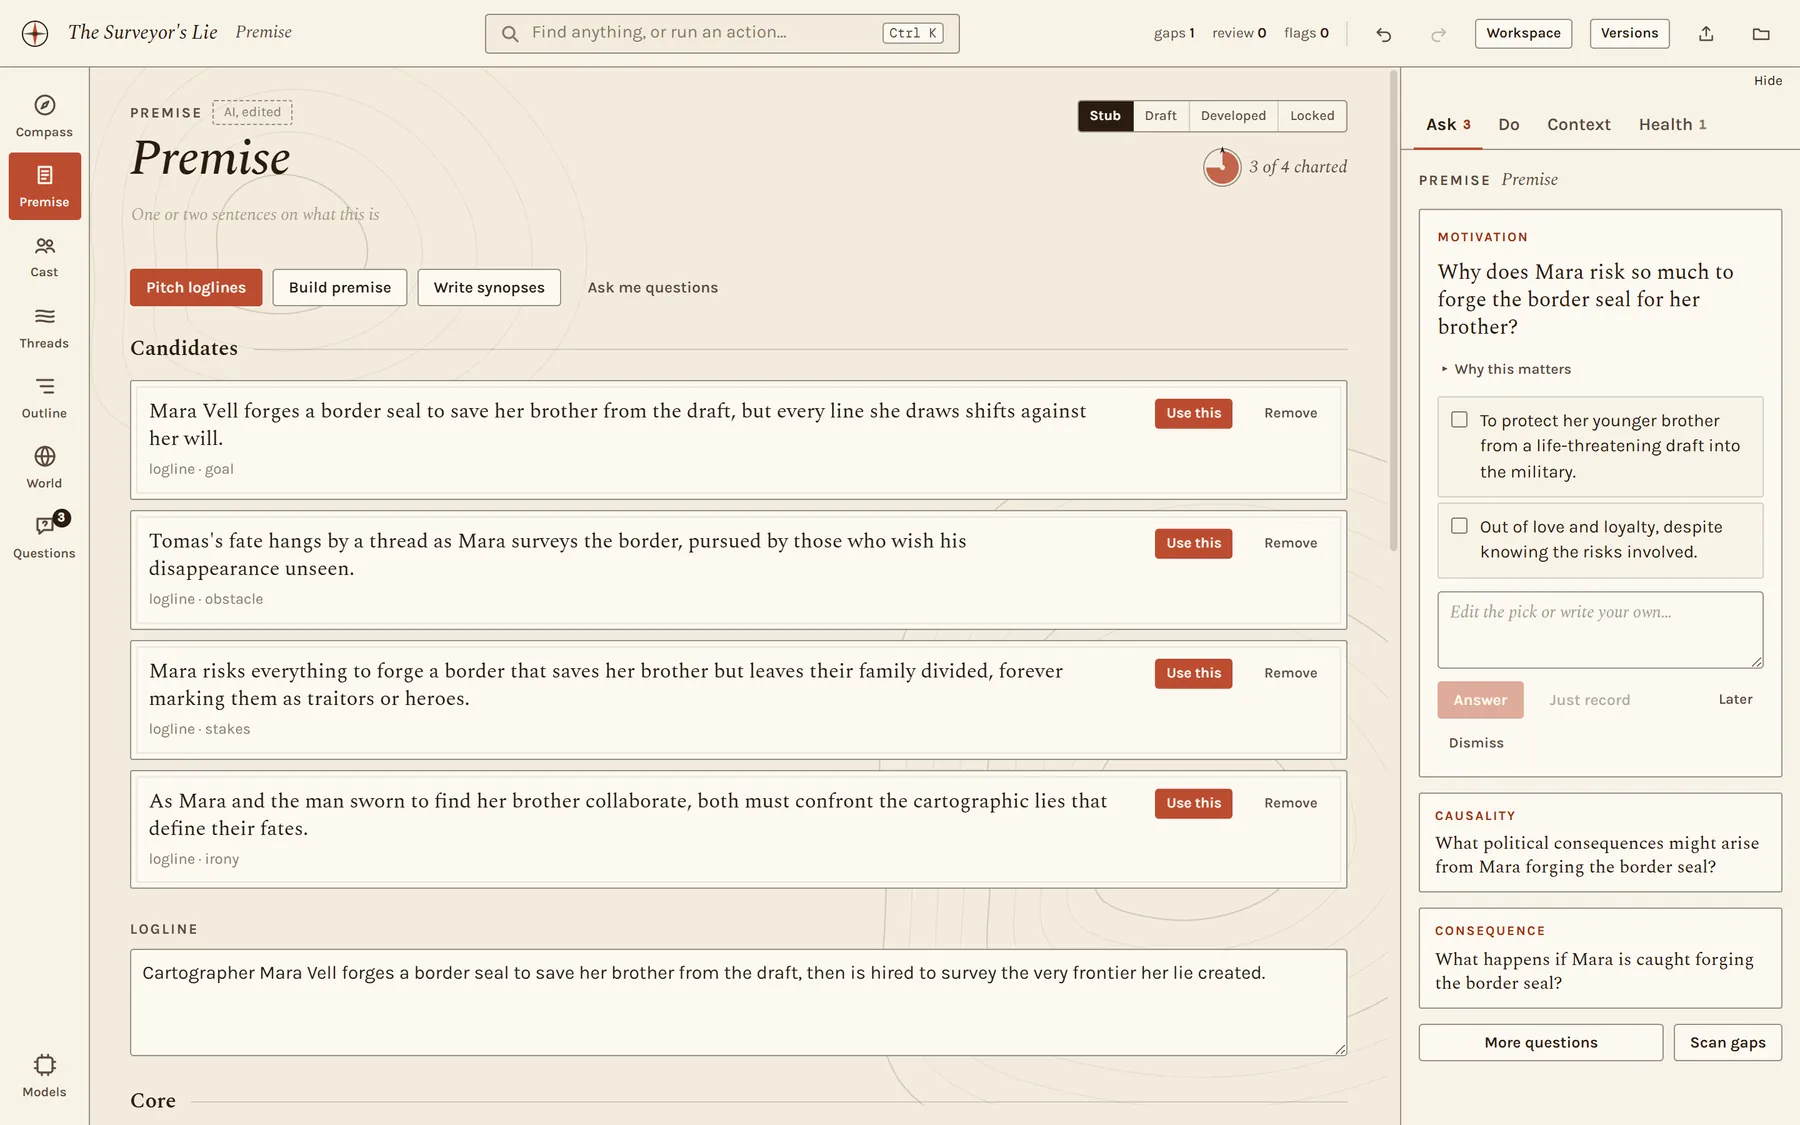The image size is (1800, 1125).
Task: Open the Compass sidebar section
Action: point(44,116)
